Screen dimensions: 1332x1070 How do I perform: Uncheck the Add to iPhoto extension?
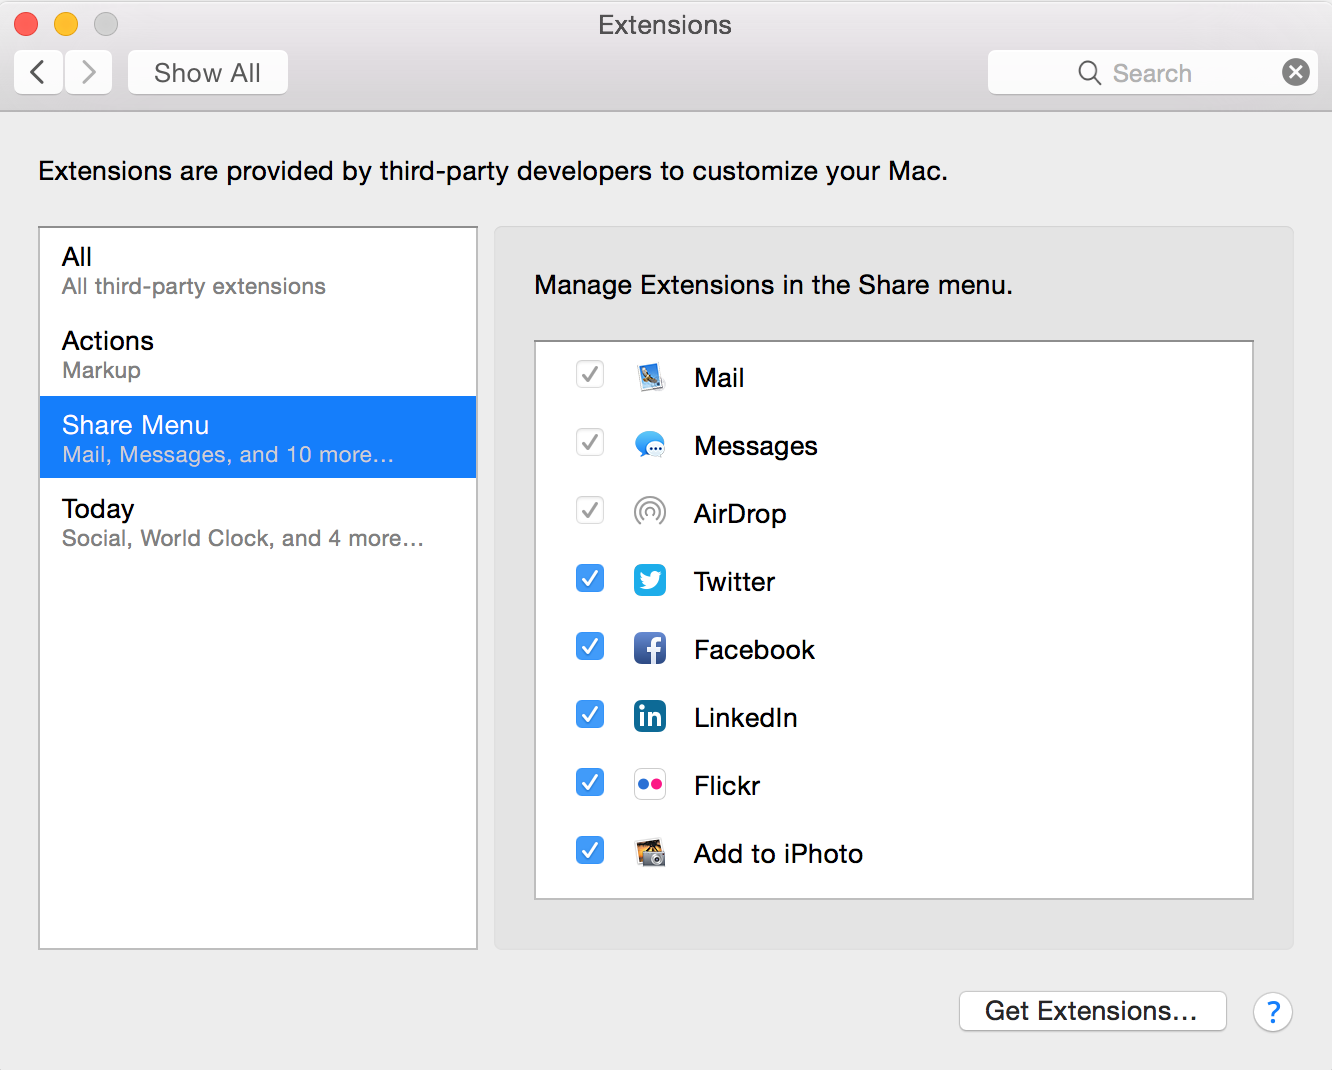(x=590, y=850)
